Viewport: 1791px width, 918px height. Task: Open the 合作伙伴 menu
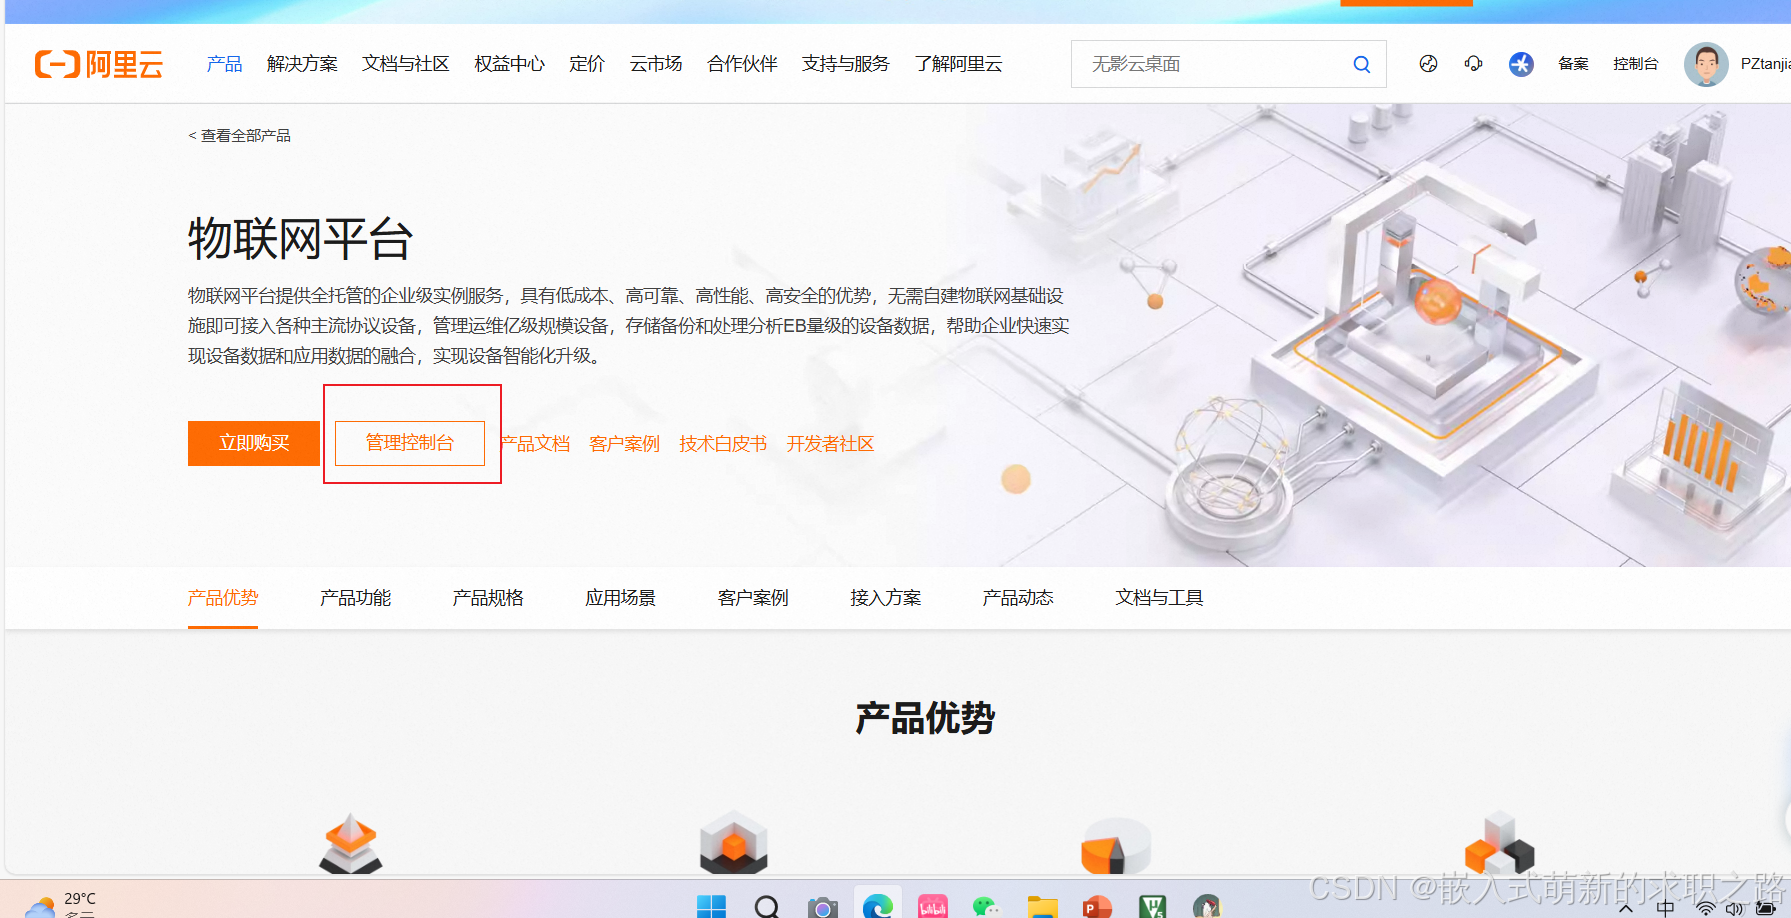click(742, 64)
